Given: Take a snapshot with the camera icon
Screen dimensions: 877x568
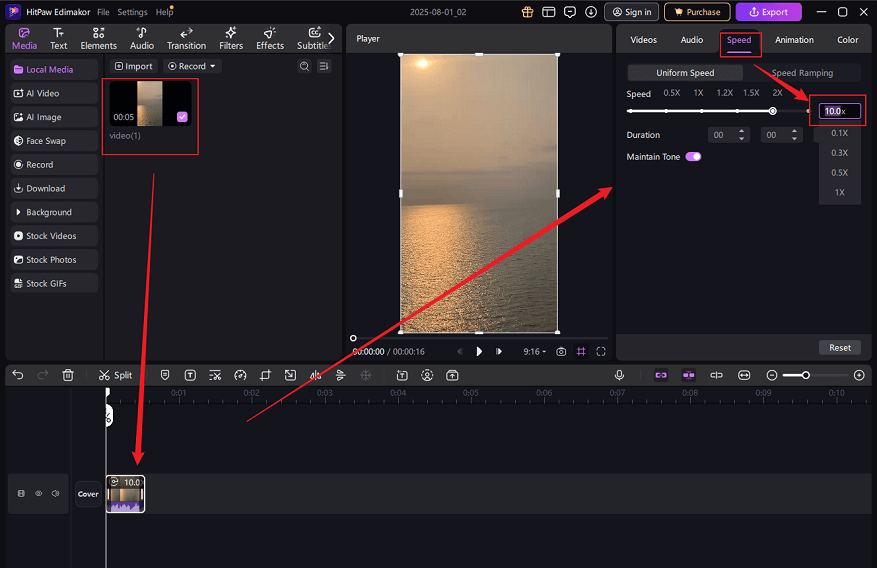Looking at the screenshot, I should point(561,352).
